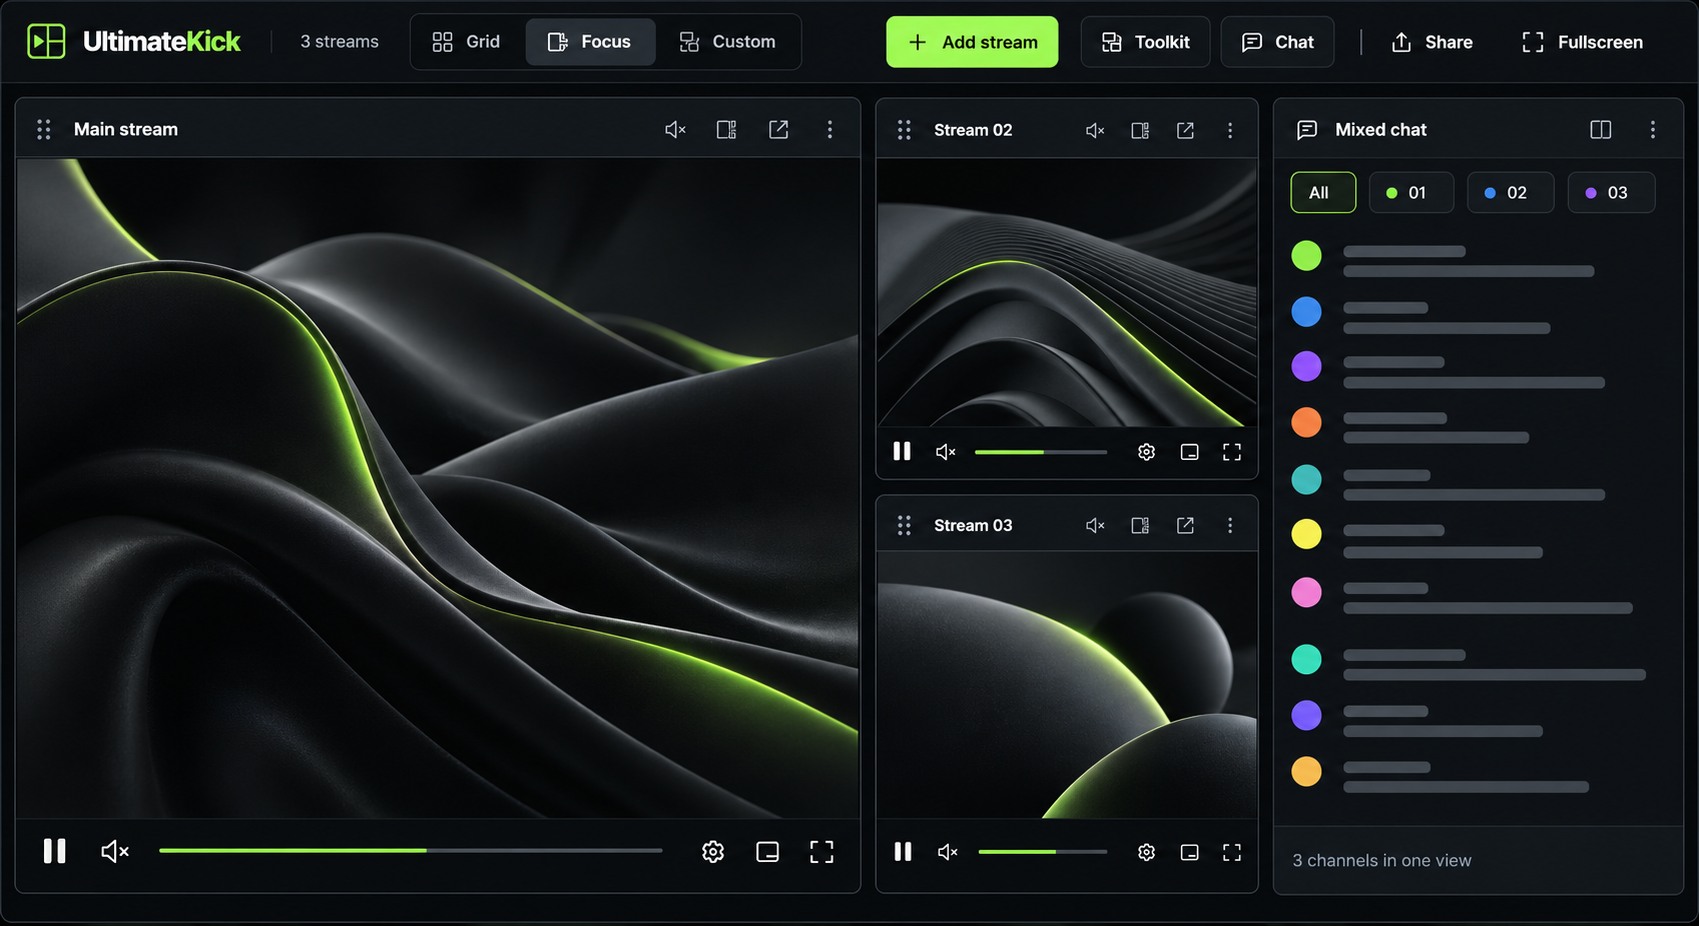Image resolution: width=1699 pixels, height=926 pixels.
Task: Pause Stream 03 playback
Action: pyautogui.click(x=903, y=851)
